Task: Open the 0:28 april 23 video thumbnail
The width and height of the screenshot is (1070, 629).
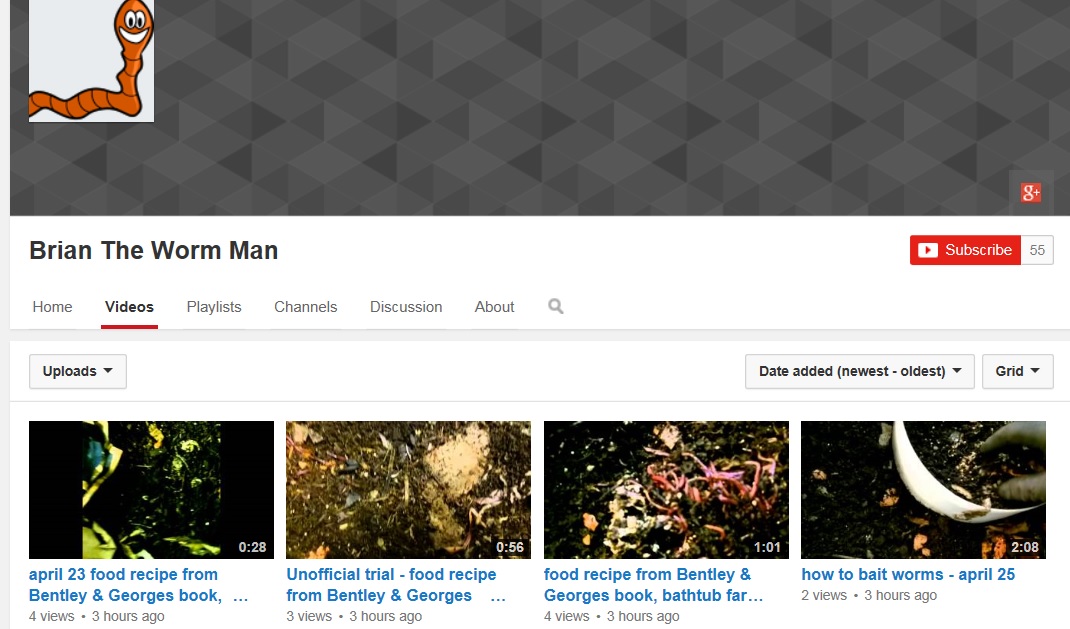Action: [151, 489]
